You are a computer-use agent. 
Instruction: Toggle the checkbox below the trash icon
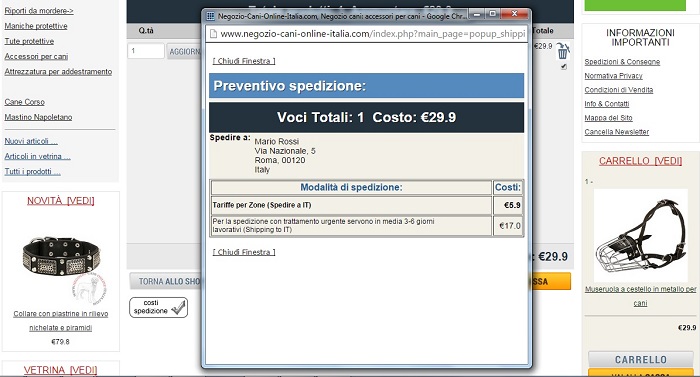coord(563,67)
